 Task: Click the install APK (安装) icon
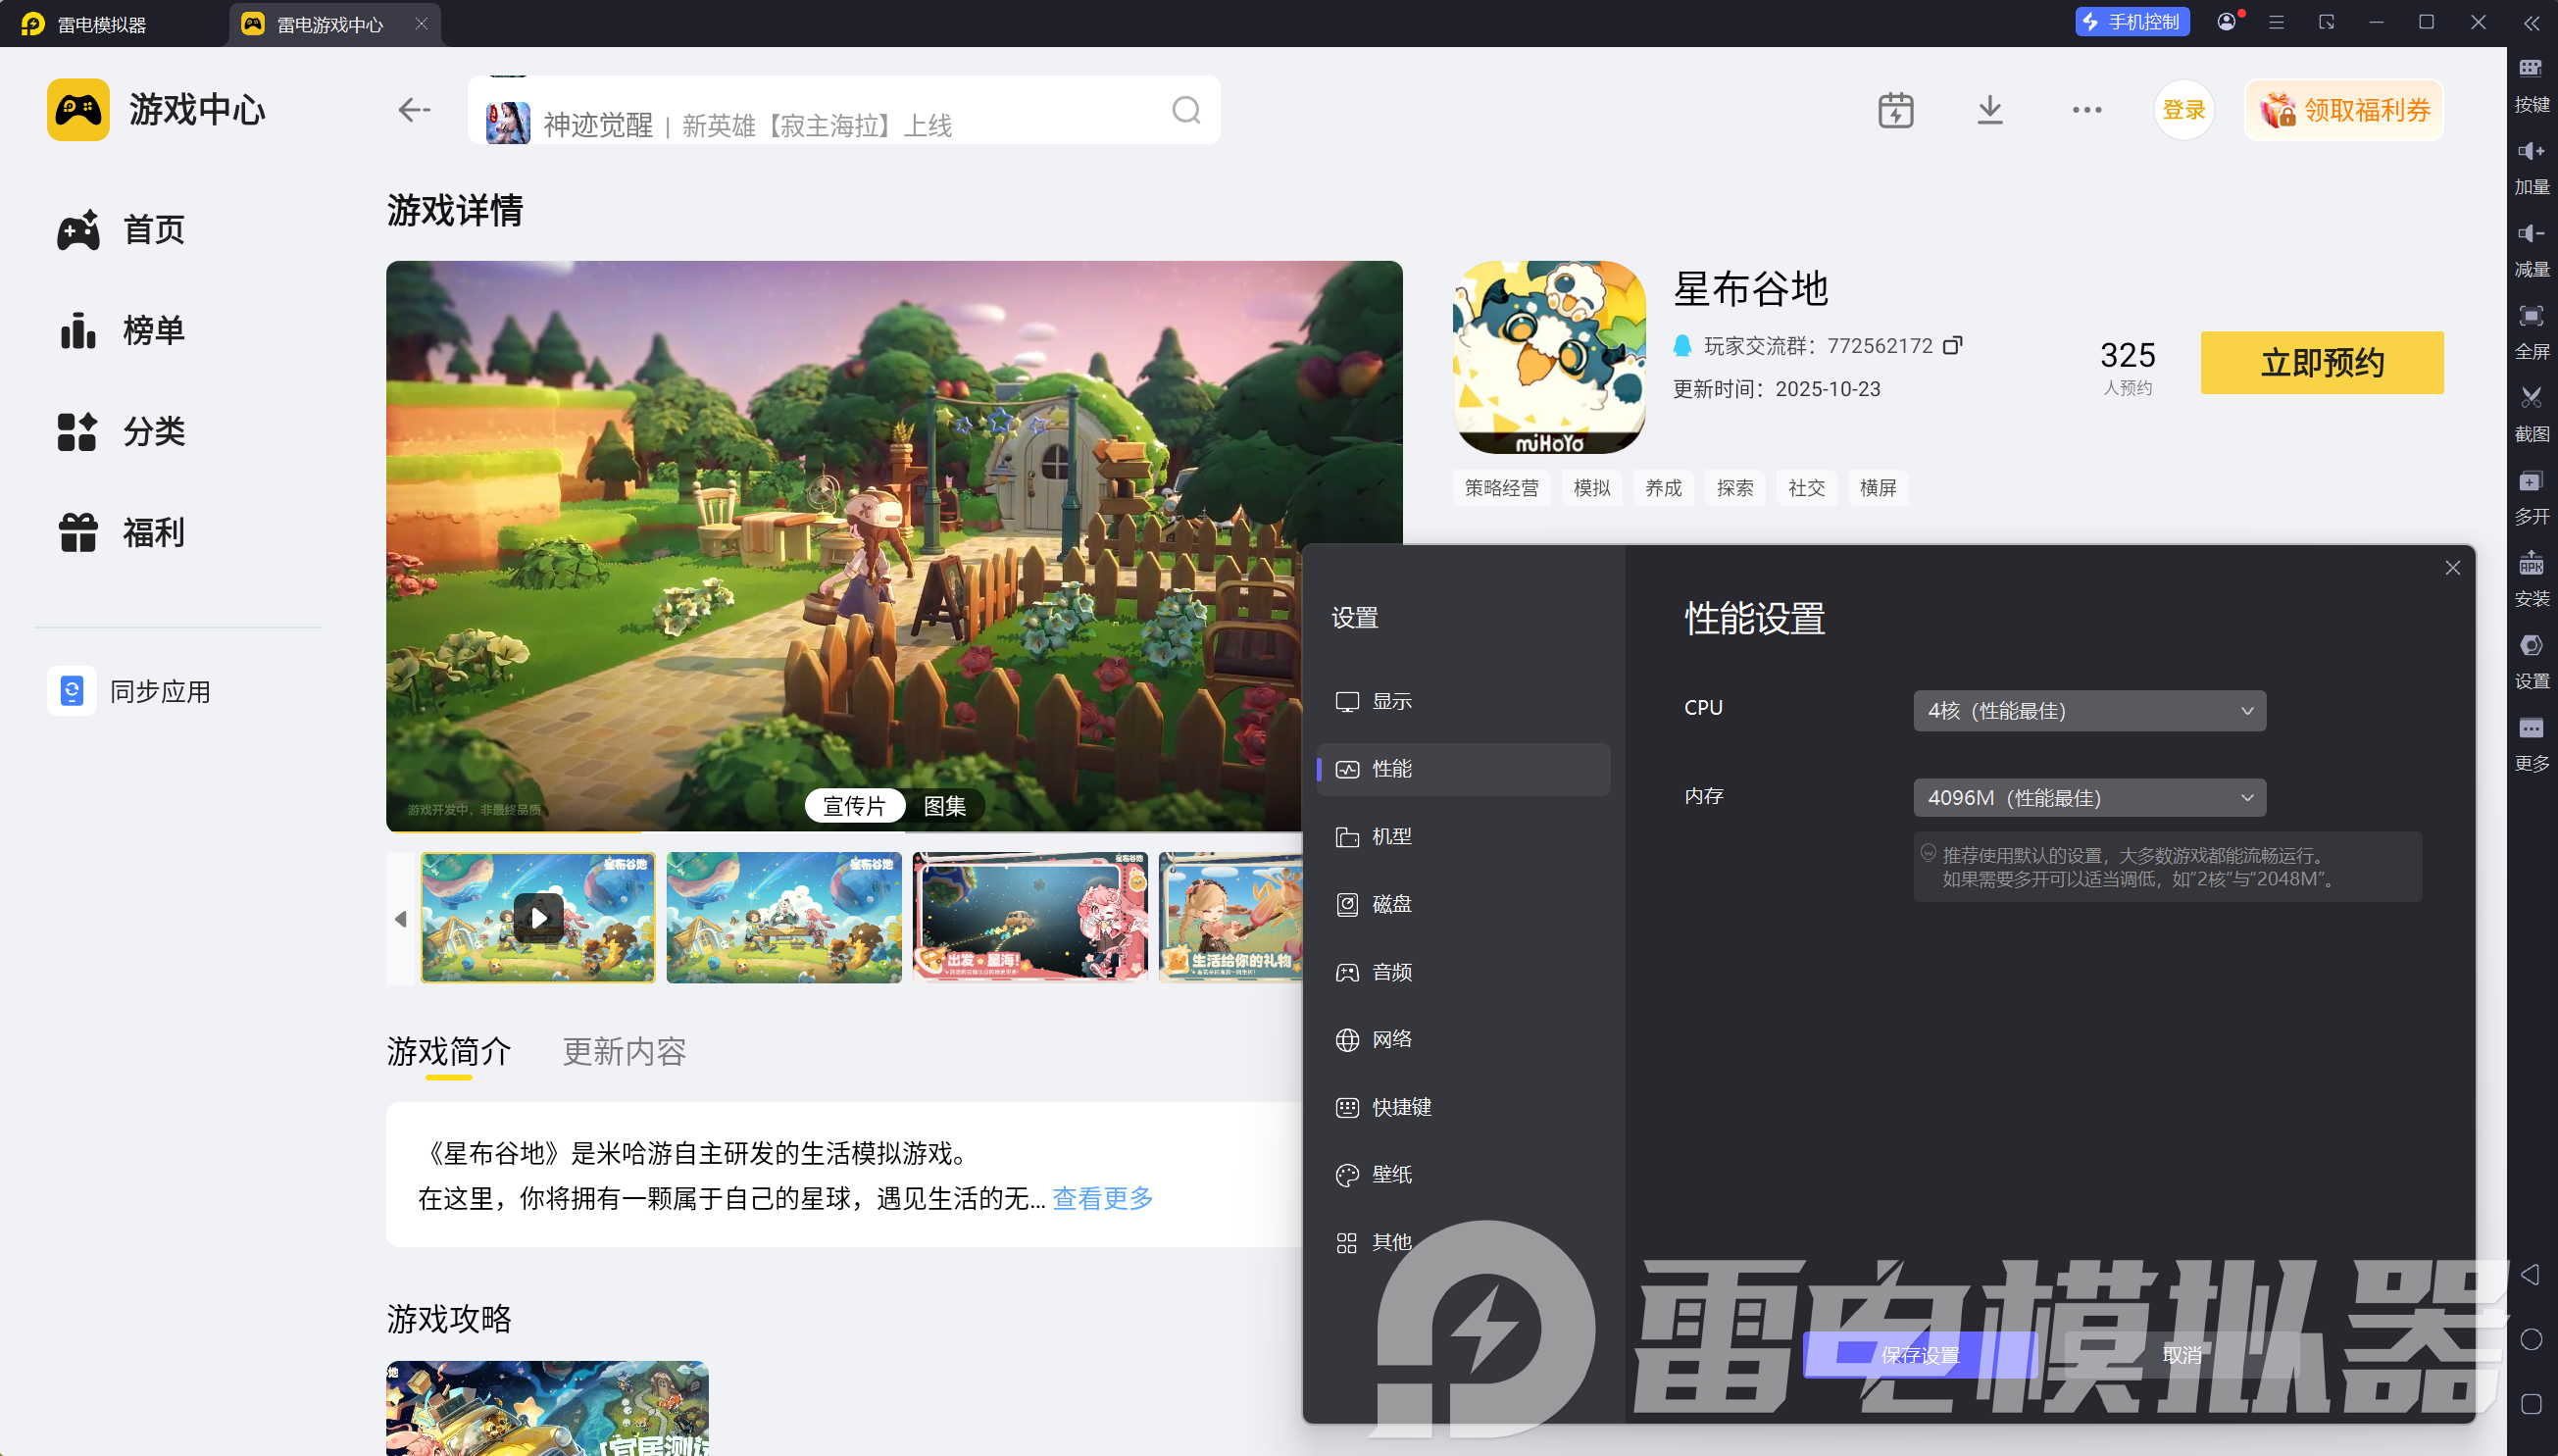tap(2531, 564)
